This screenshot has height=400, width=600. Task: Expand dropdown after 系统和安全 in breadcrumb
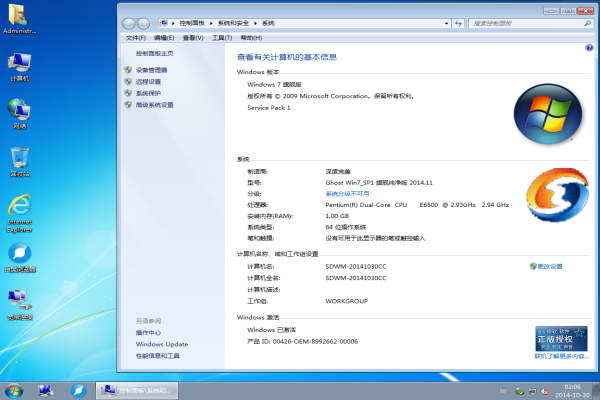[x=255, y=23]
